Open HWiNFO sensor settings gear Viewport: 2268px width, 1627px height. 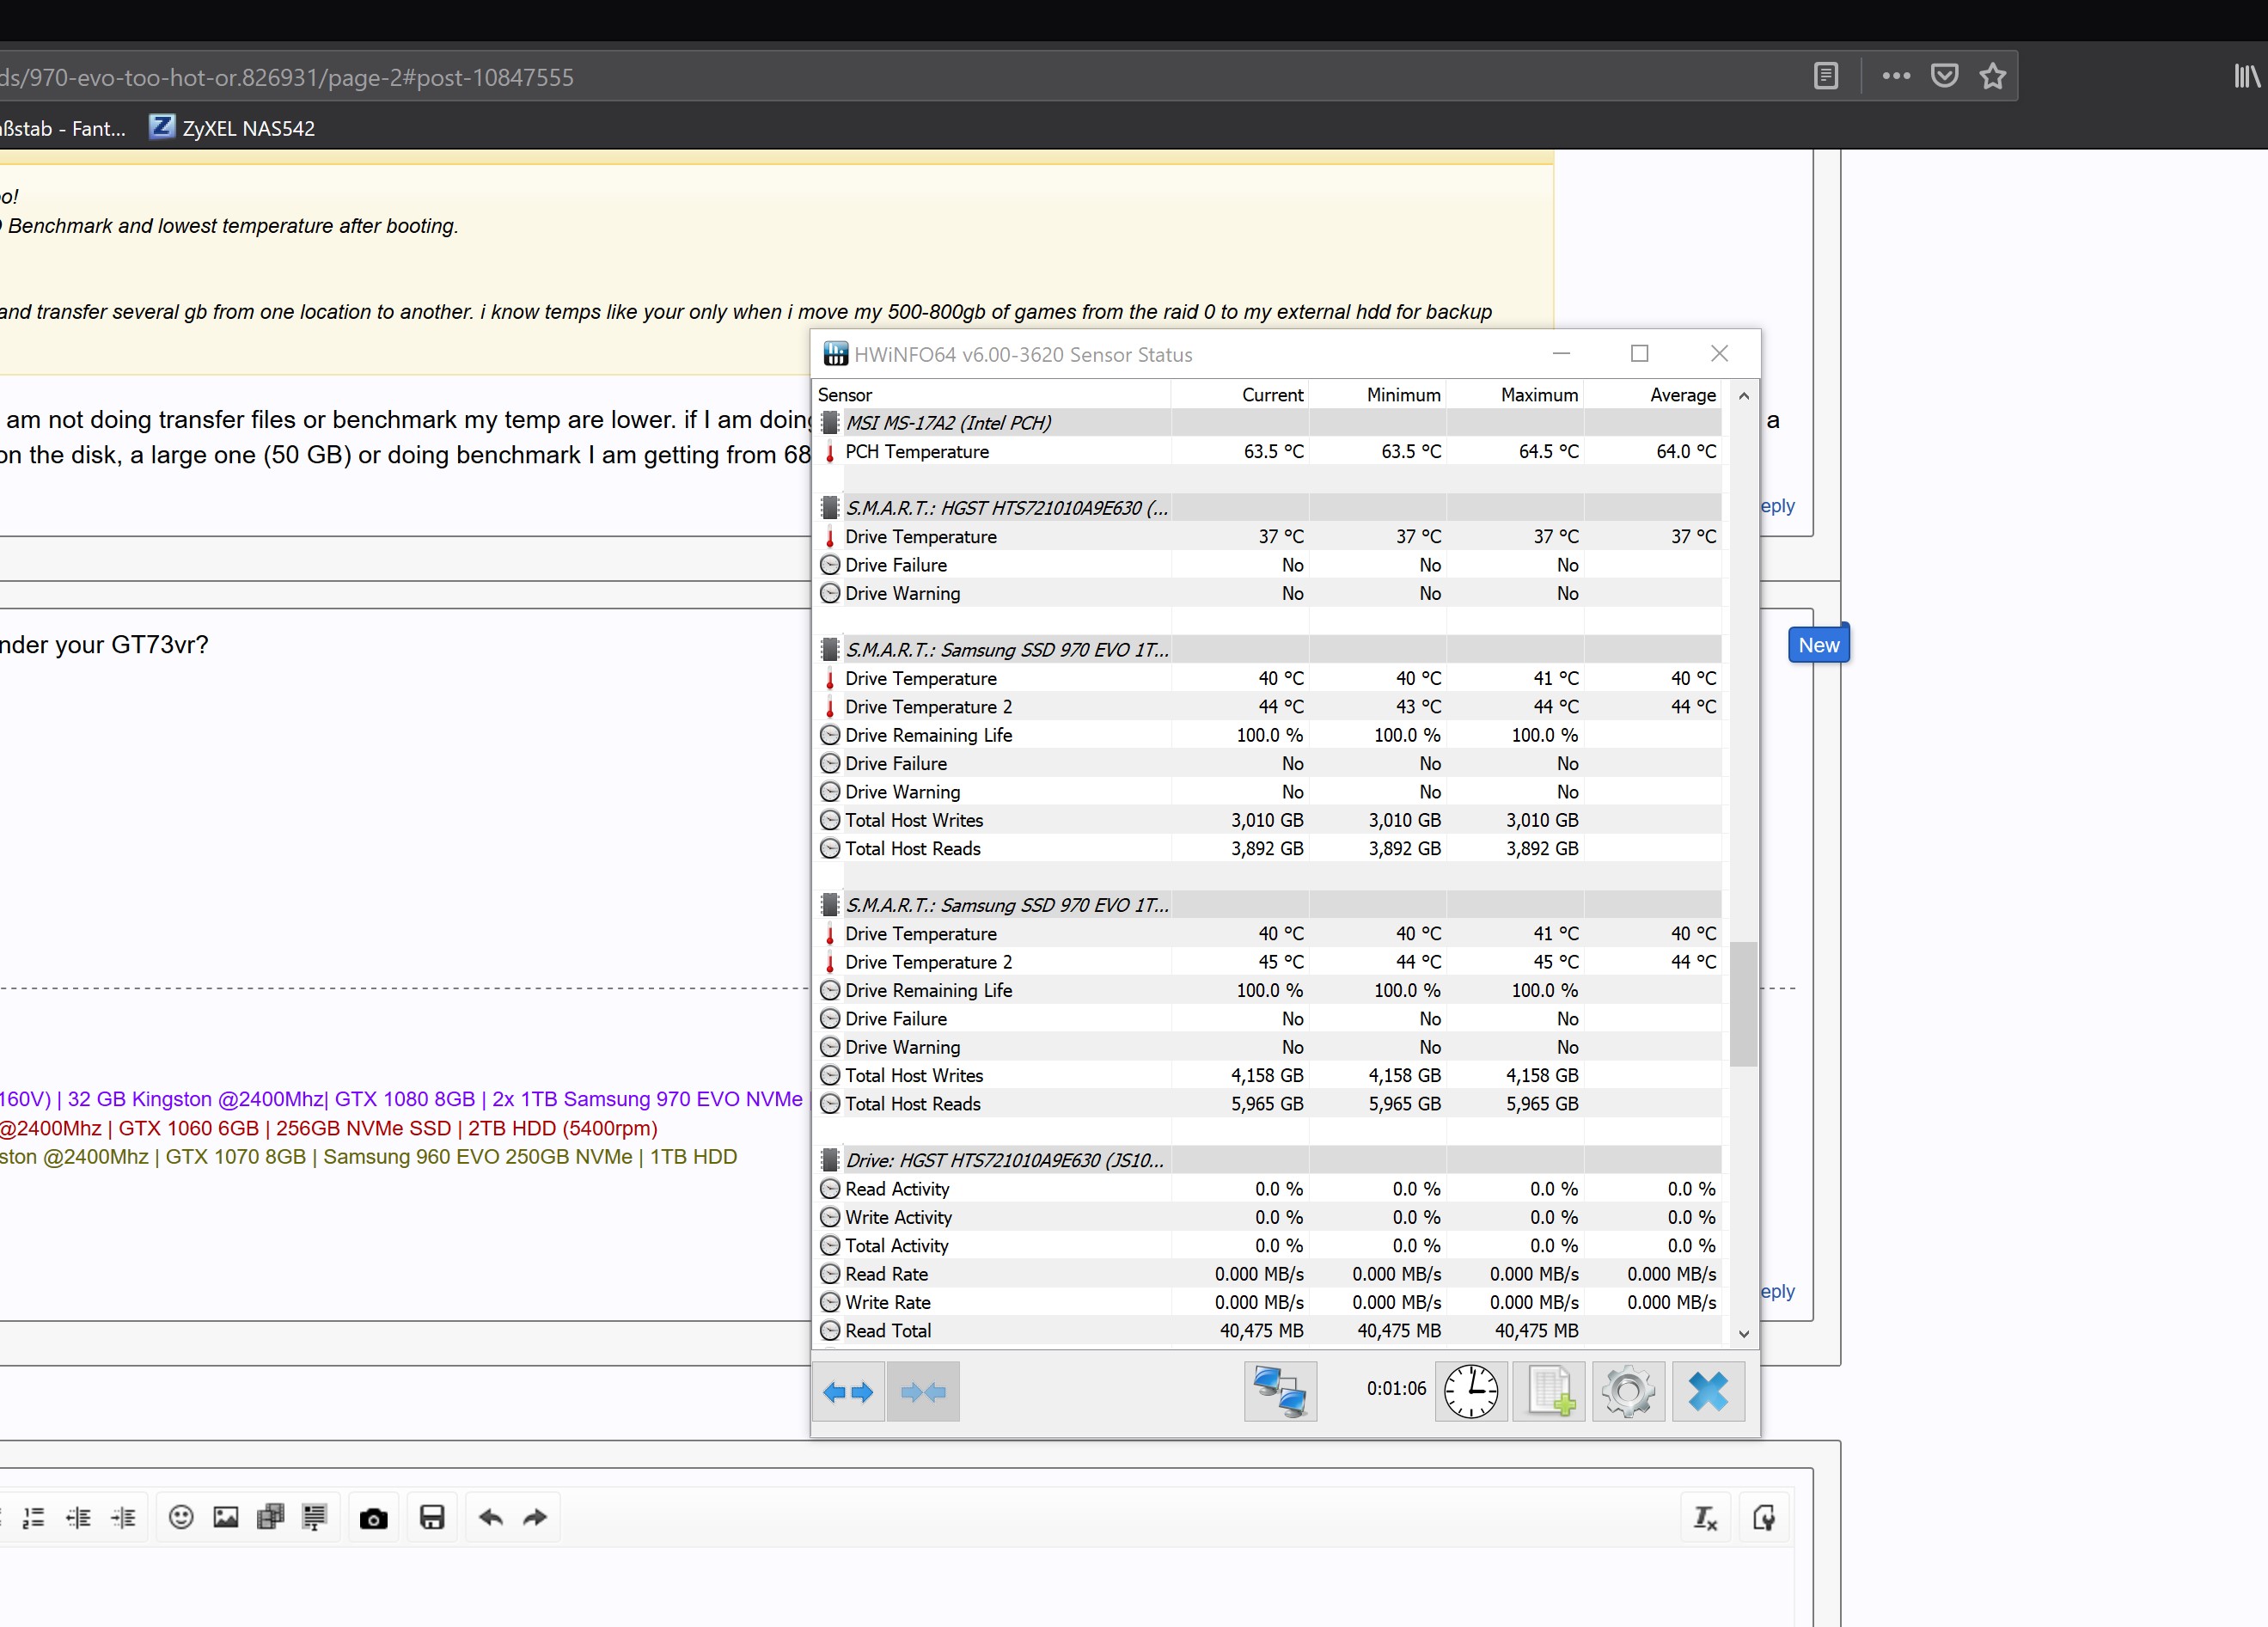coord(1628,1391)
